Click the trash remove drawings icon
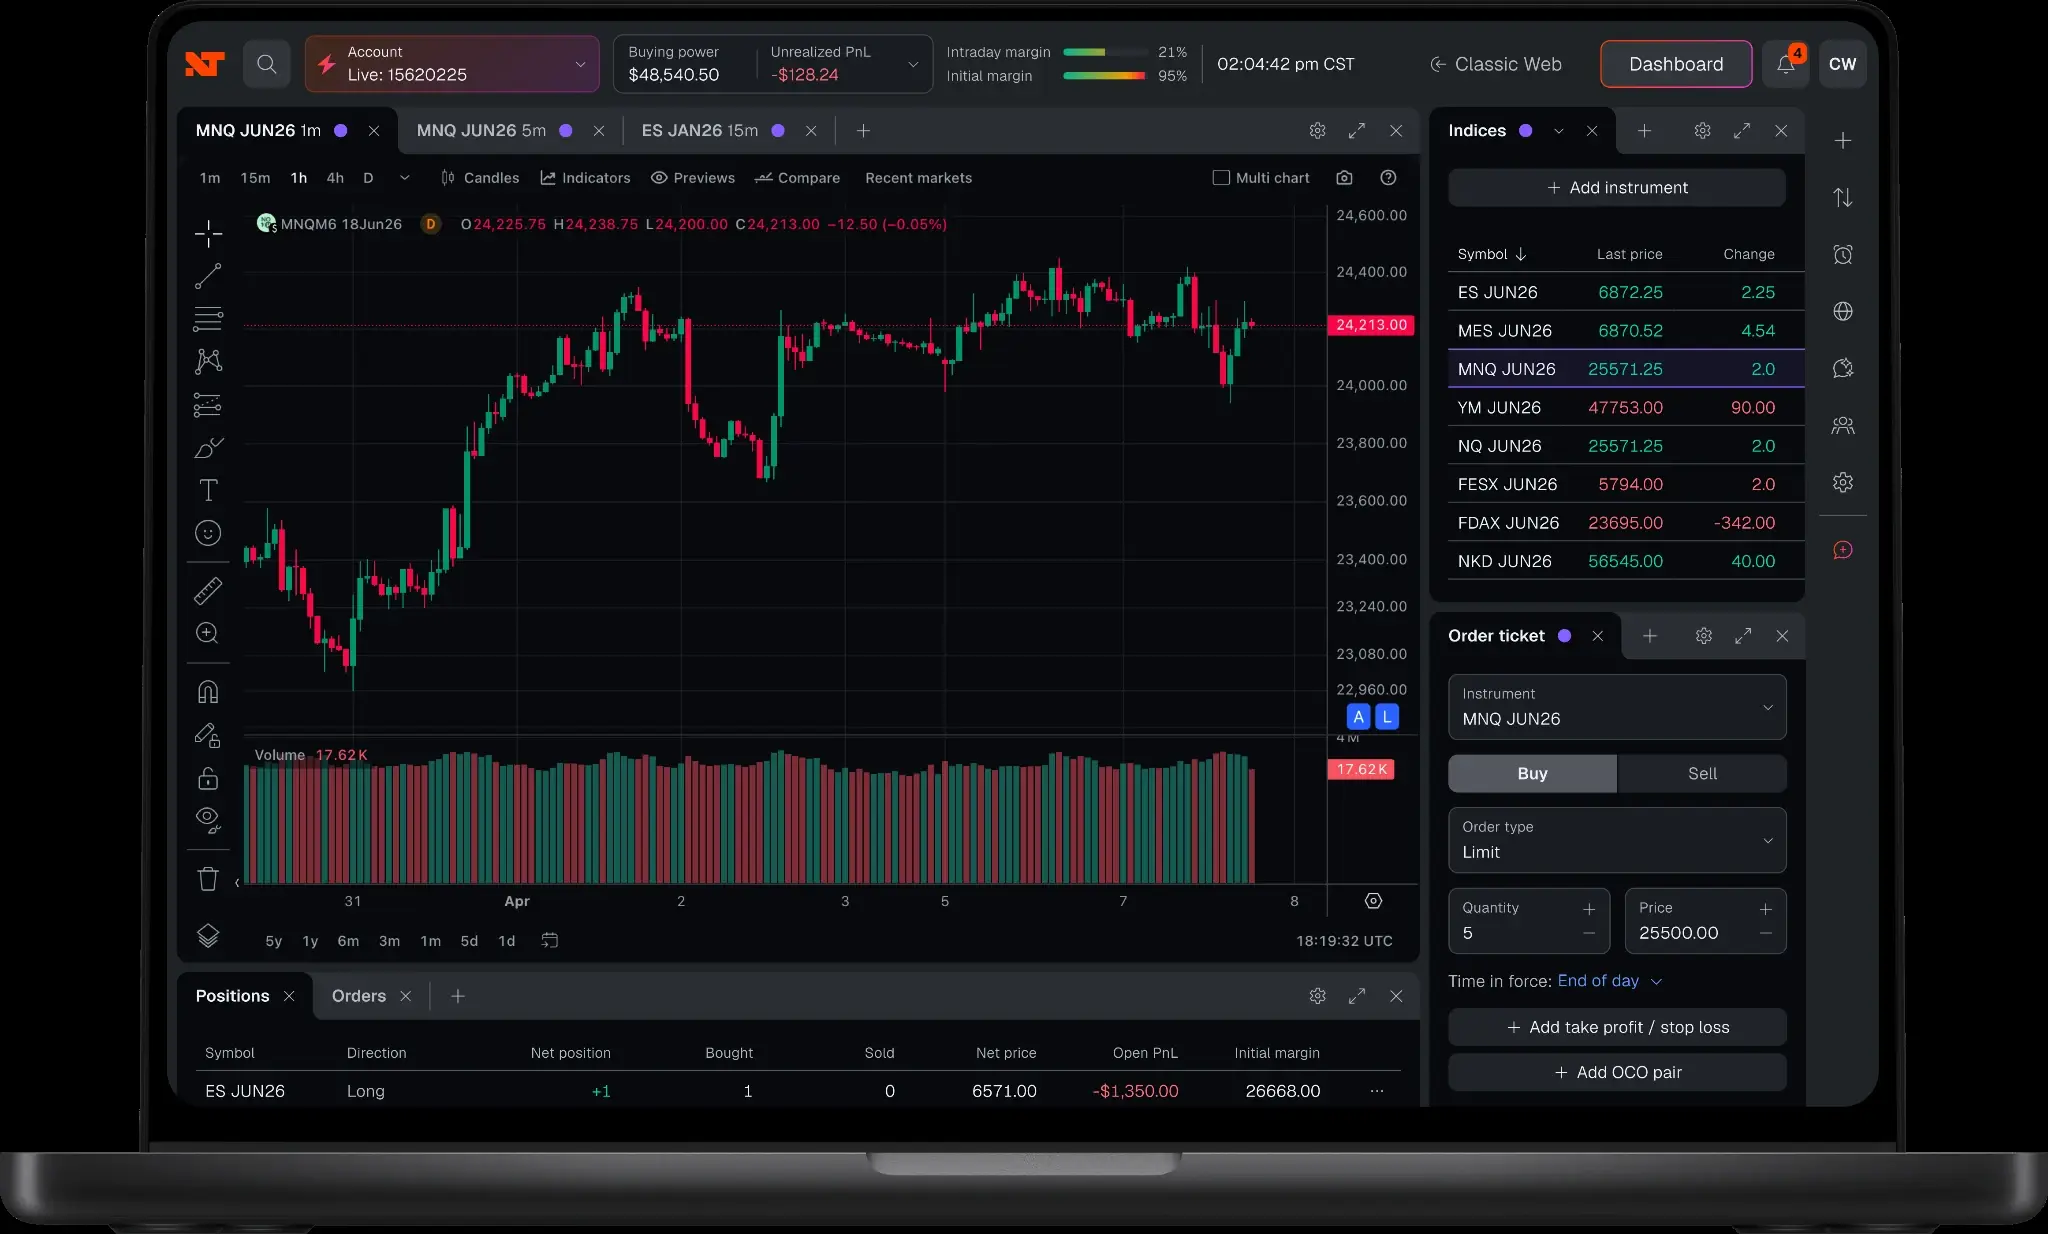2048x1234 pixels. 208,879
